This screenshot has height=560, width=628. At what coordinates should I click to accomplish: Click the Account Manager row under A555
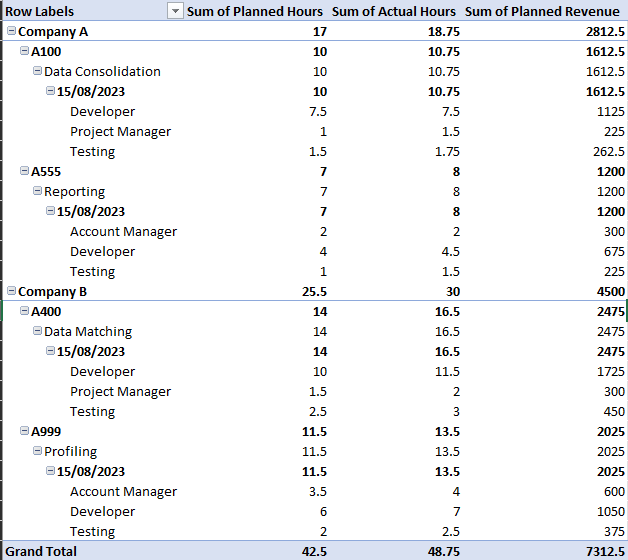(123, 231)
